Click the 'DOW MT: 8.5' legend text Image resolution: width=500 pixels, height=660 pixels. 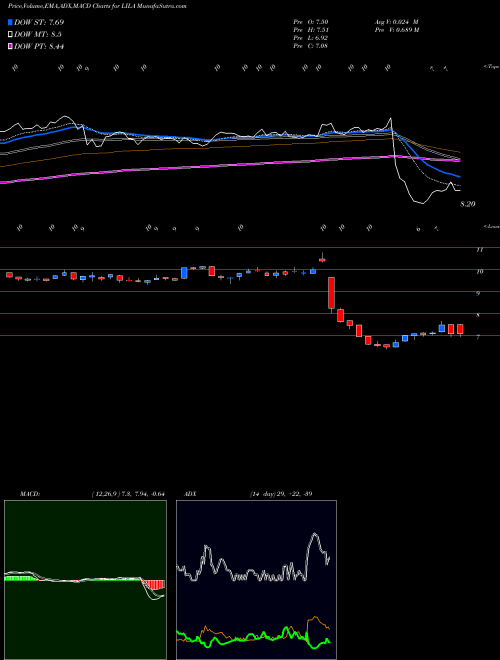point(38,35)
